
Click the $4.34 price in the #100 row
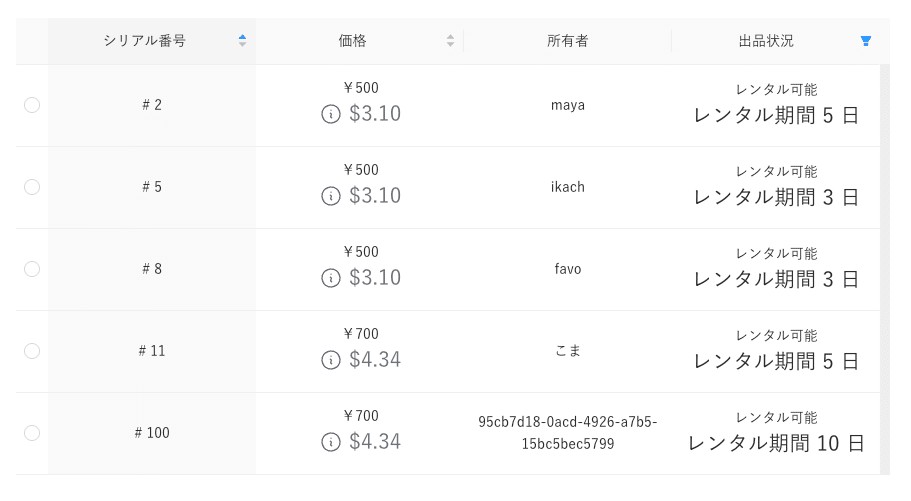tap(375, 442)
